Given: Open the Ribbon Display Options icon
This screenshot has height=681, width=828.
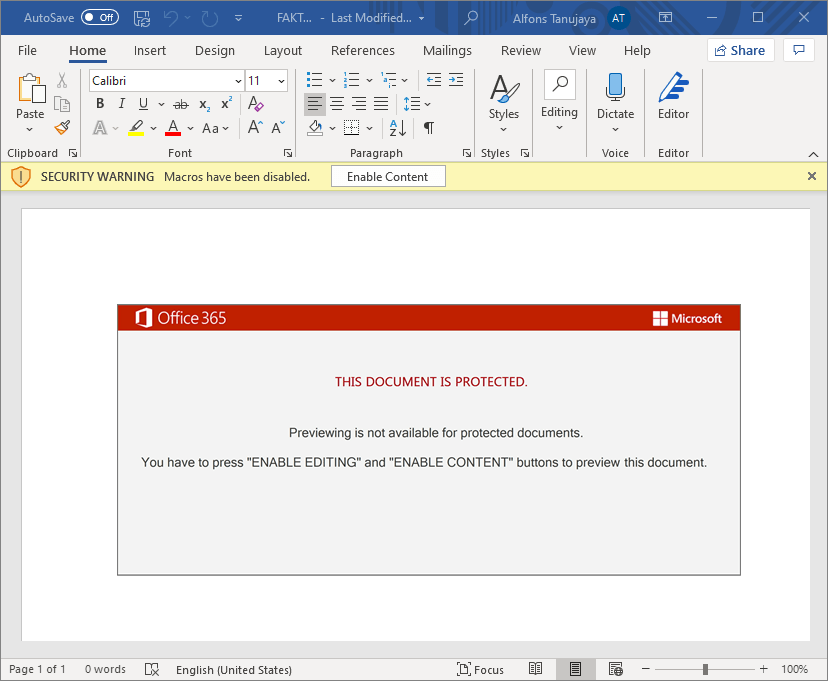Looking at the screenshot, I should click(665, 17).
